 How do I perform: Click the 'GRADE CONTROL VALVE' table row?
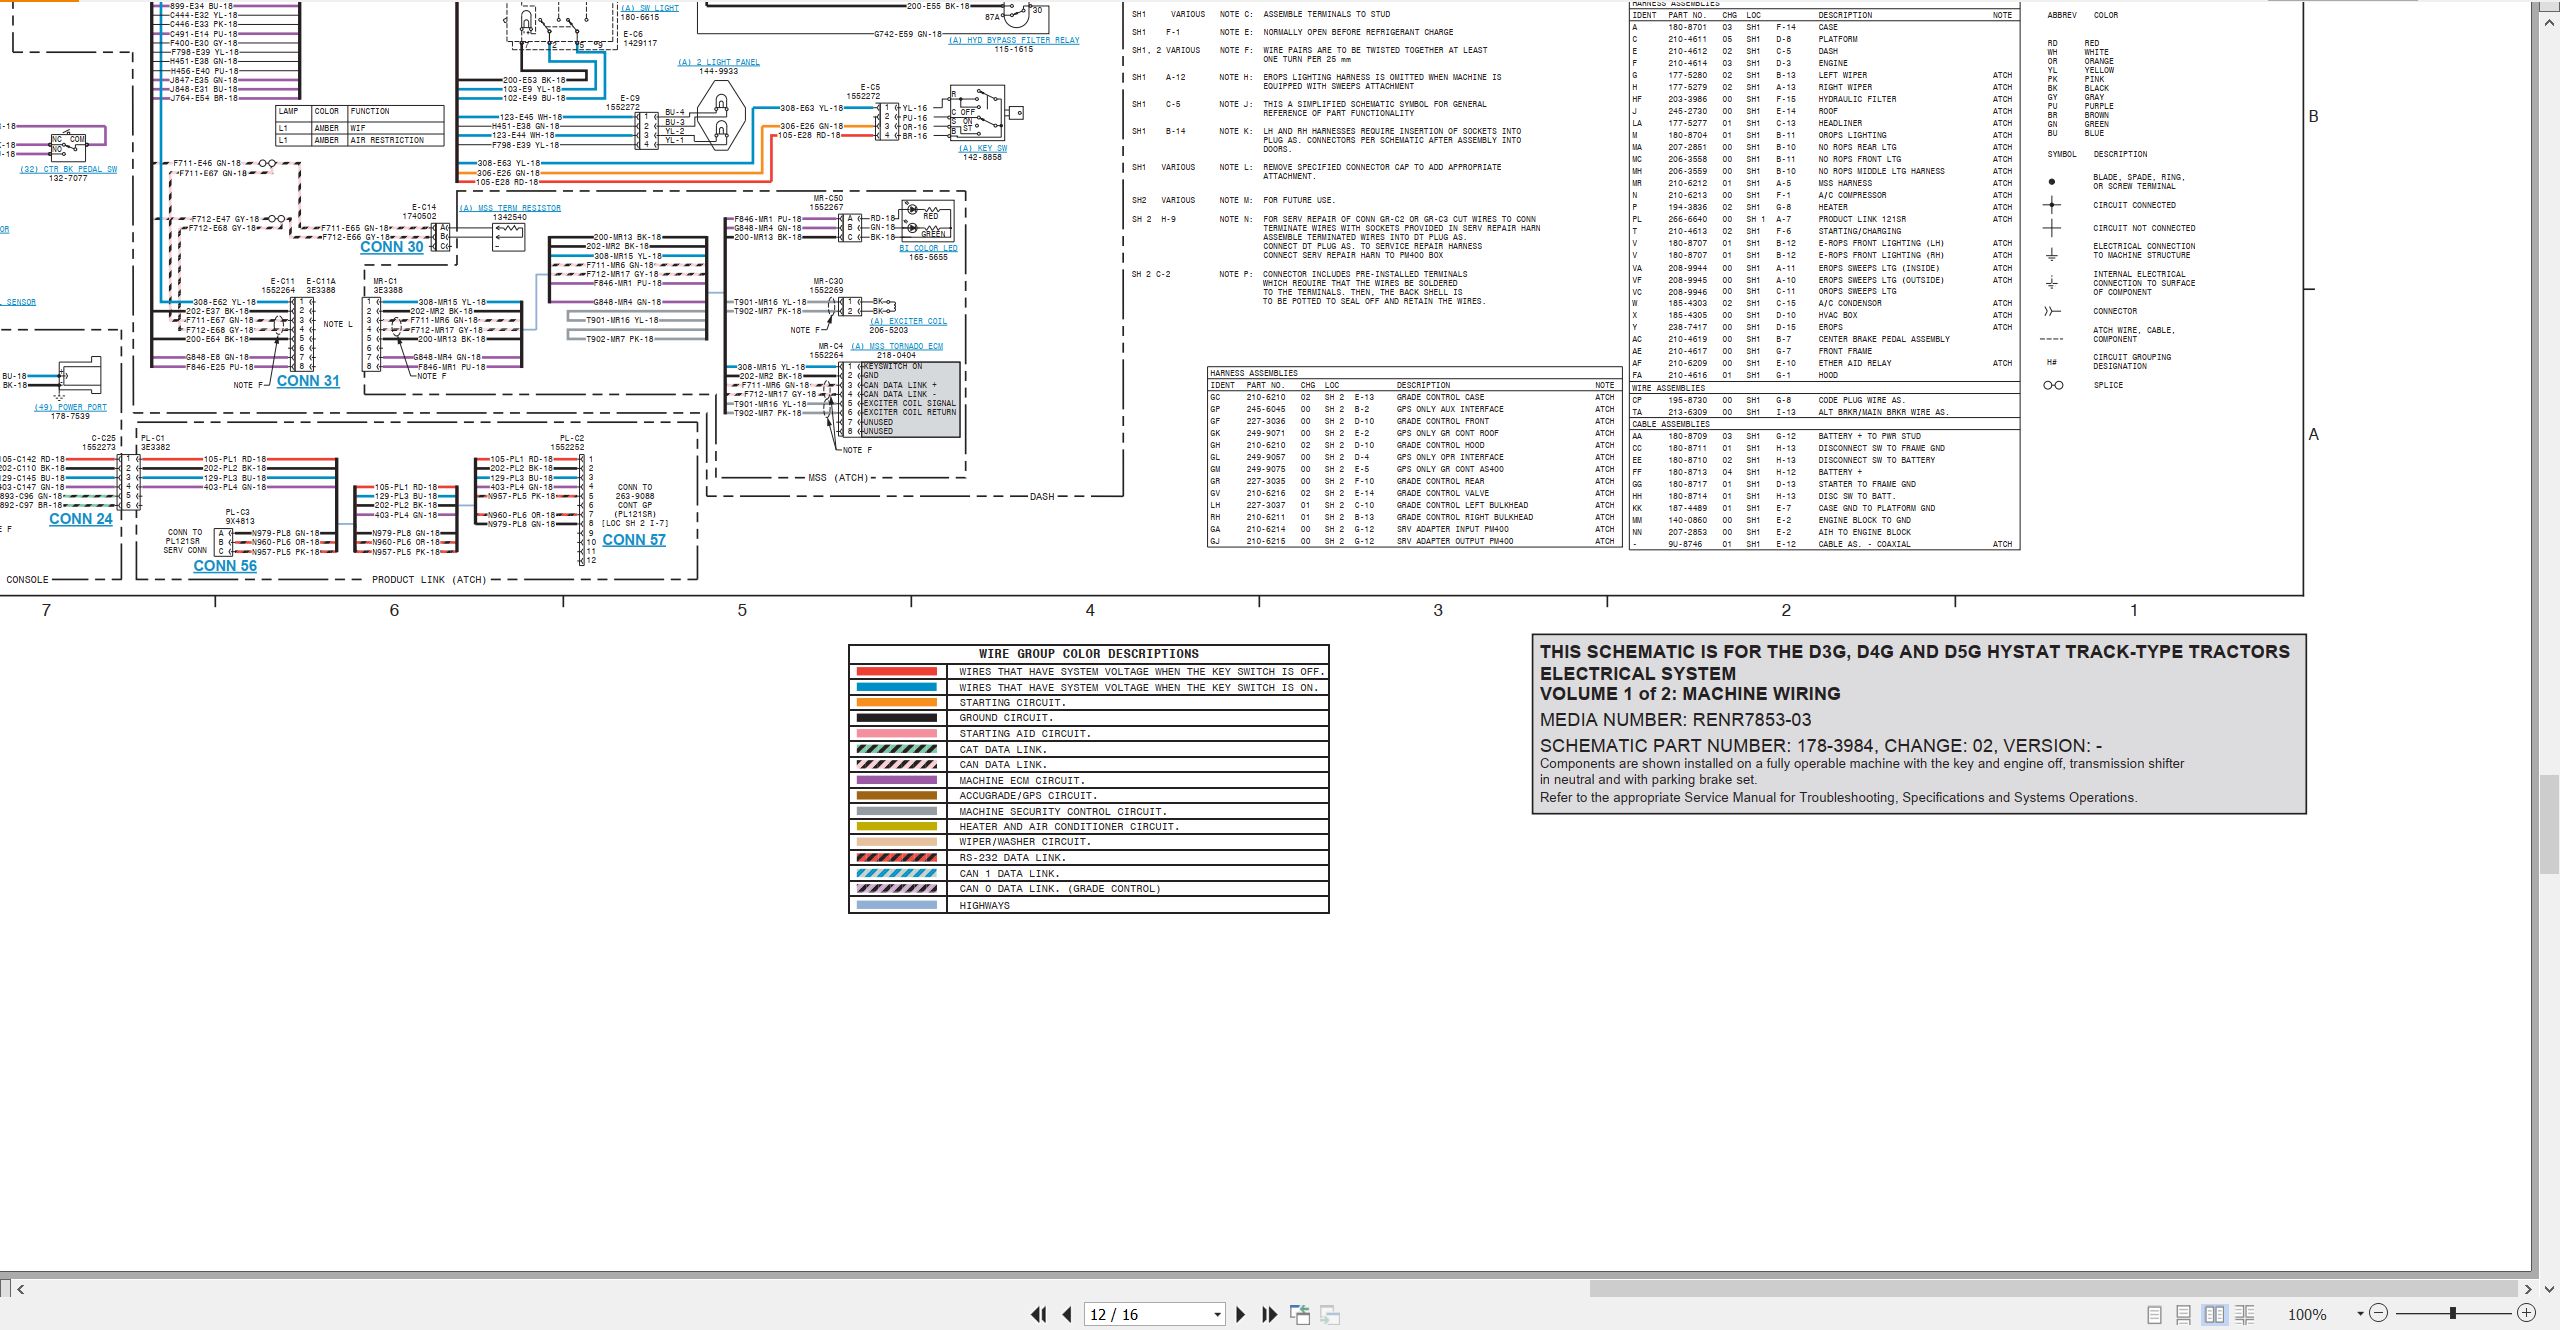(x=1413, y=493)
